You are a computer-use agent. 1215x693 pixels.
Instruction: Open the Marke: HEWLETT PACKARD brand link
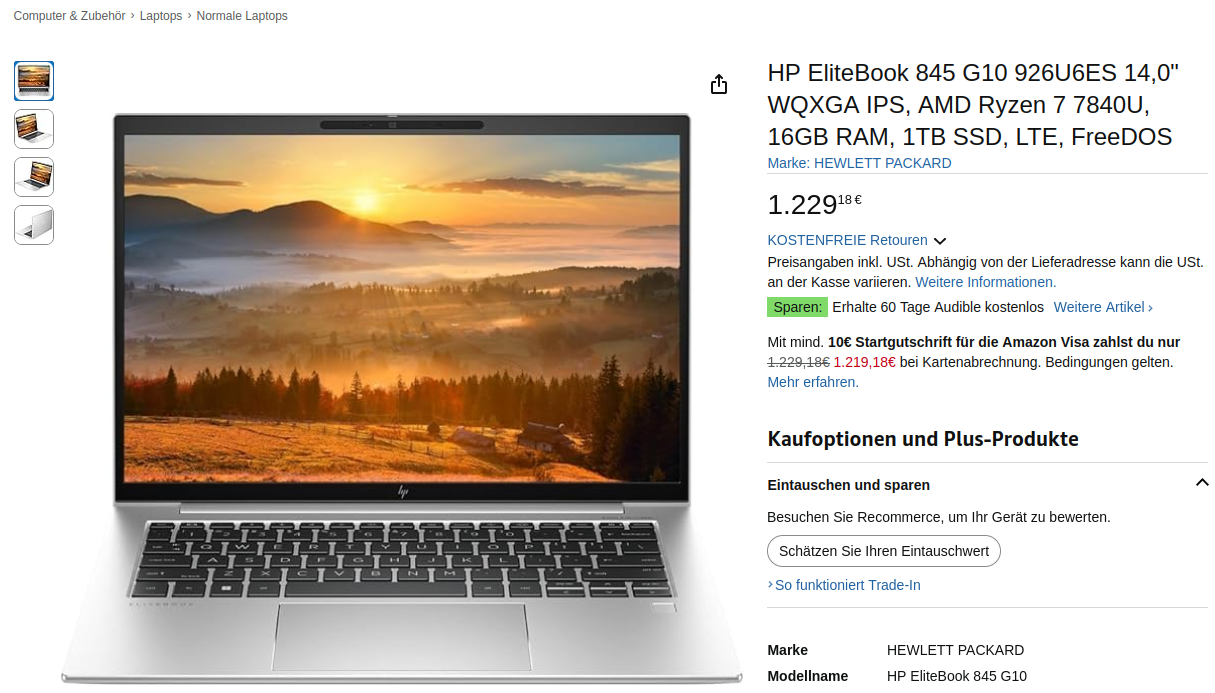click(x=859, y=163)
